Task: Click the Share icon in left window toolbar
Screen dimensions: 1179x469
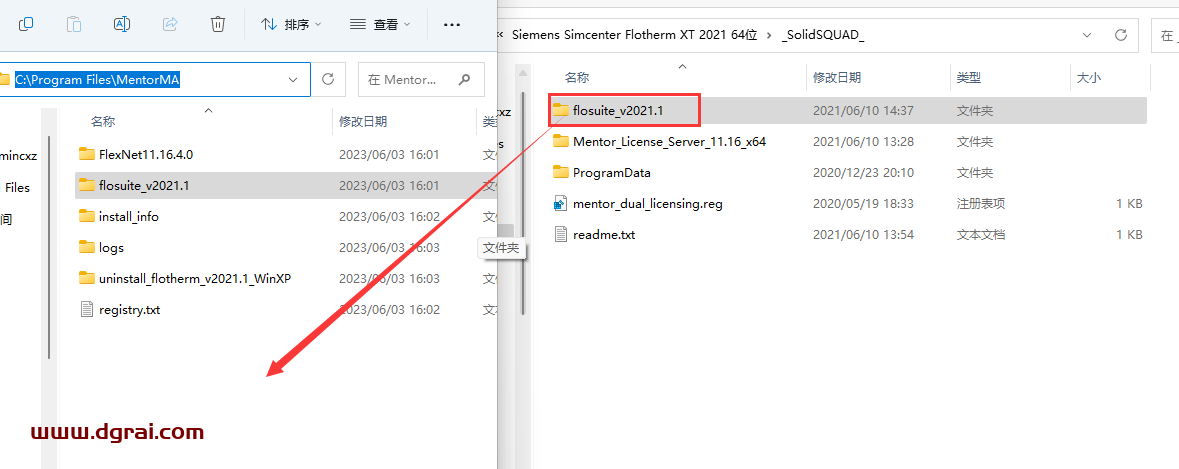Action: click(170, 24)
